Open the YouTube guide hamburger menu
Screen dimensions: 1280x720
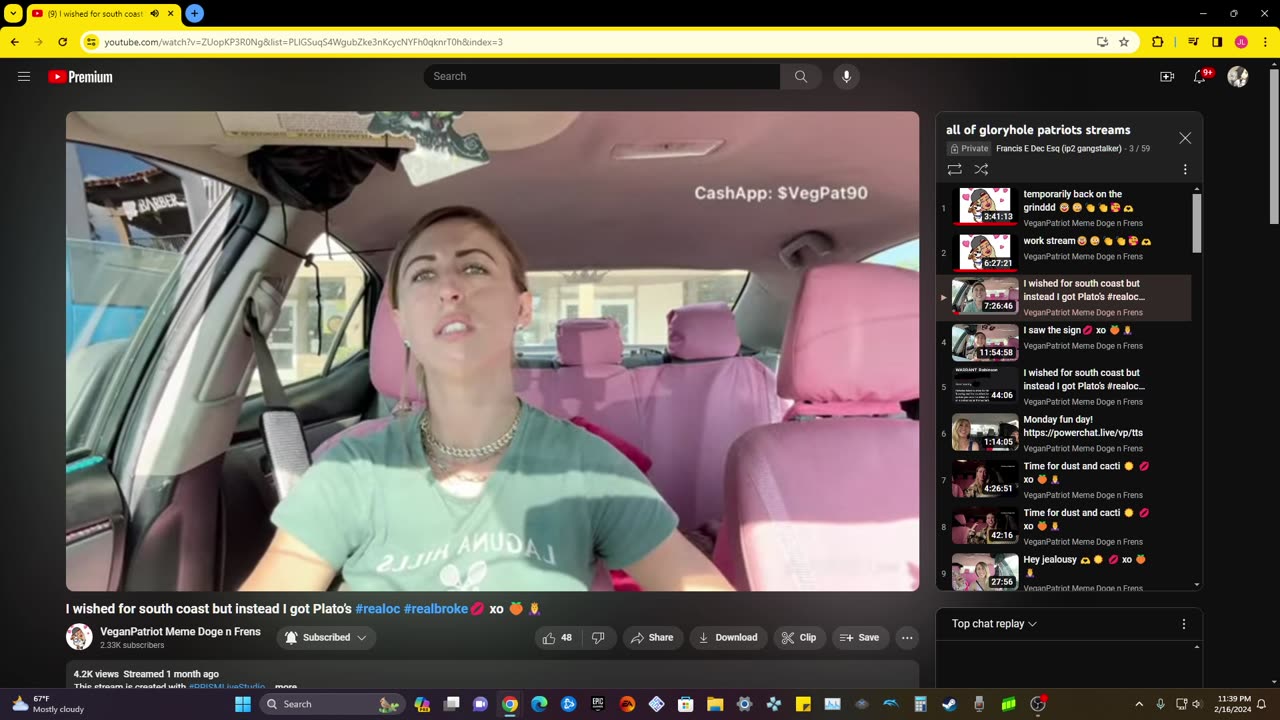(24, 76)
